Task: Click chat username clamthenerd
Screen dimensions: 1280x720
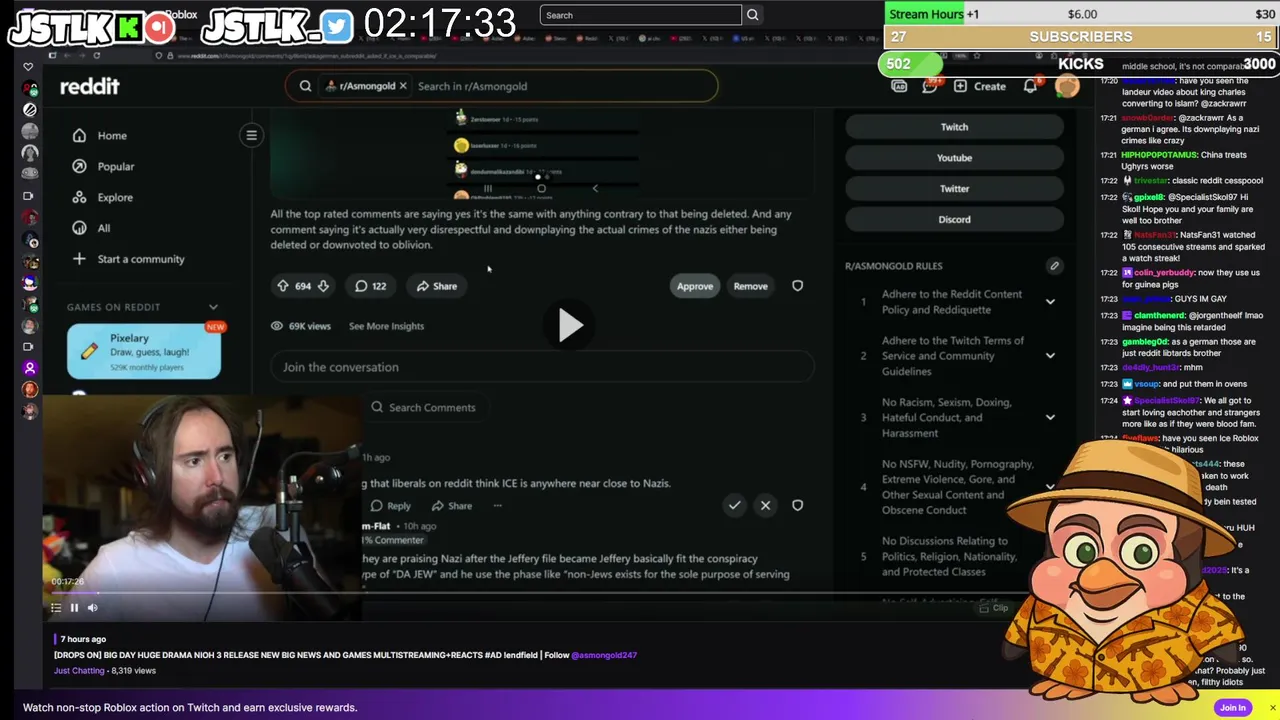Action: (x=1159, y=315)
